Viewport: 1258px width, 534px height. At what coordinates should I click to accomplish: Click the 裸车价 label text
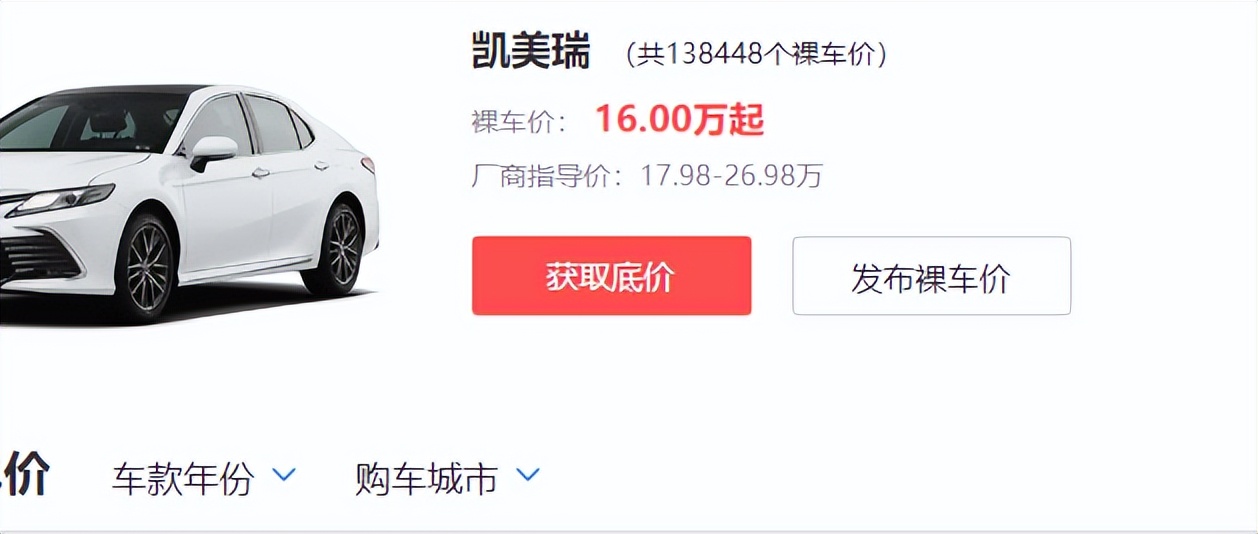pyautogui.click(x=519, y=122)
